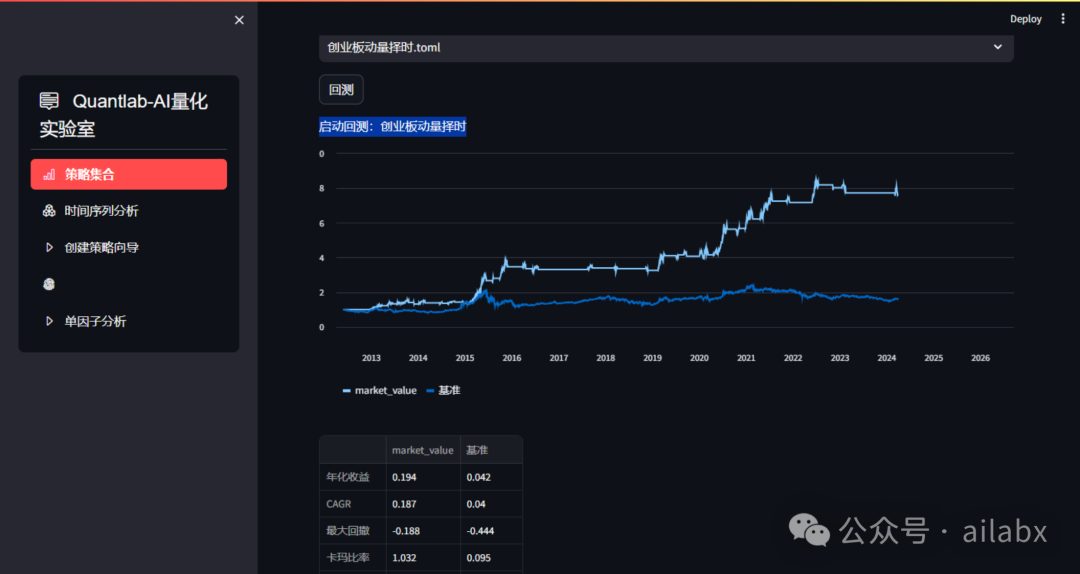Click the dropdown chevron arrow
This screenshot has width=1080, height=574.
coord(997,47)
